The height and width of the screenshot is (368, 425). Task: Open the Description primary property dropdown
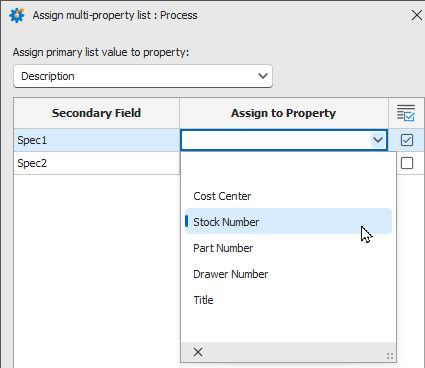pyautogui.click(x=143, y=76)
